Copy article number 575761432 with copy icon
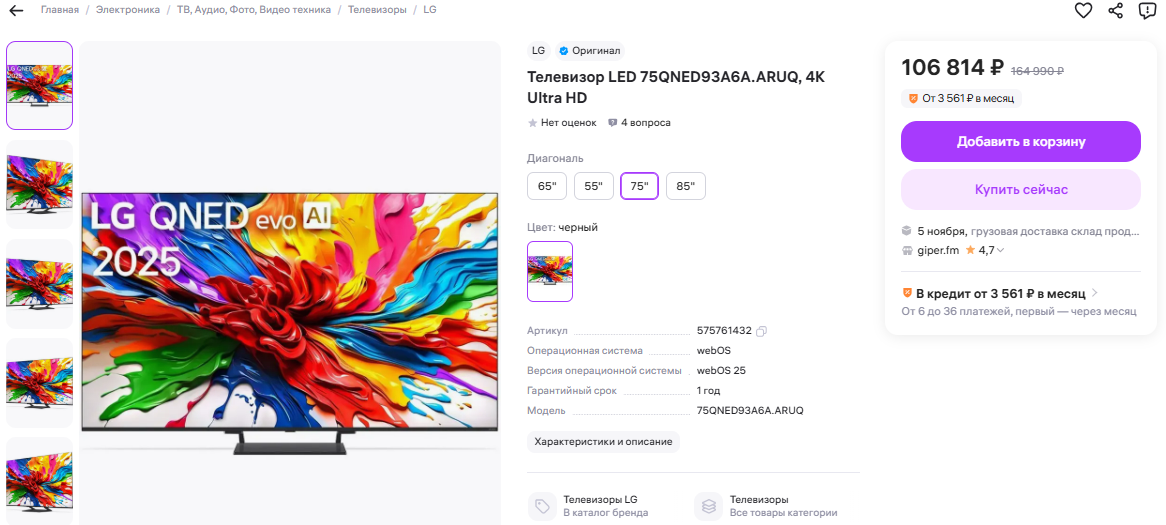The image size is (1166, 525). (761, 331)
